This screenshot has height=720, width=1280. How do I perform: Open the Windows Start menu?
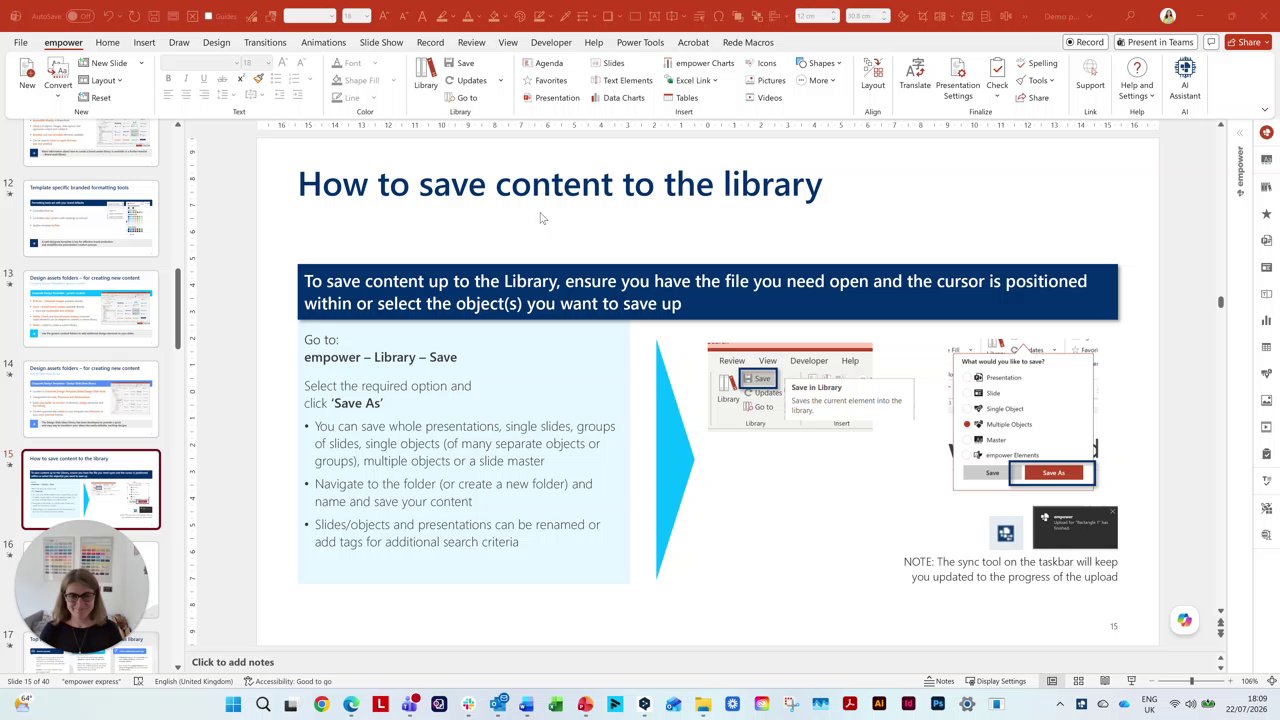click(233, 705)
